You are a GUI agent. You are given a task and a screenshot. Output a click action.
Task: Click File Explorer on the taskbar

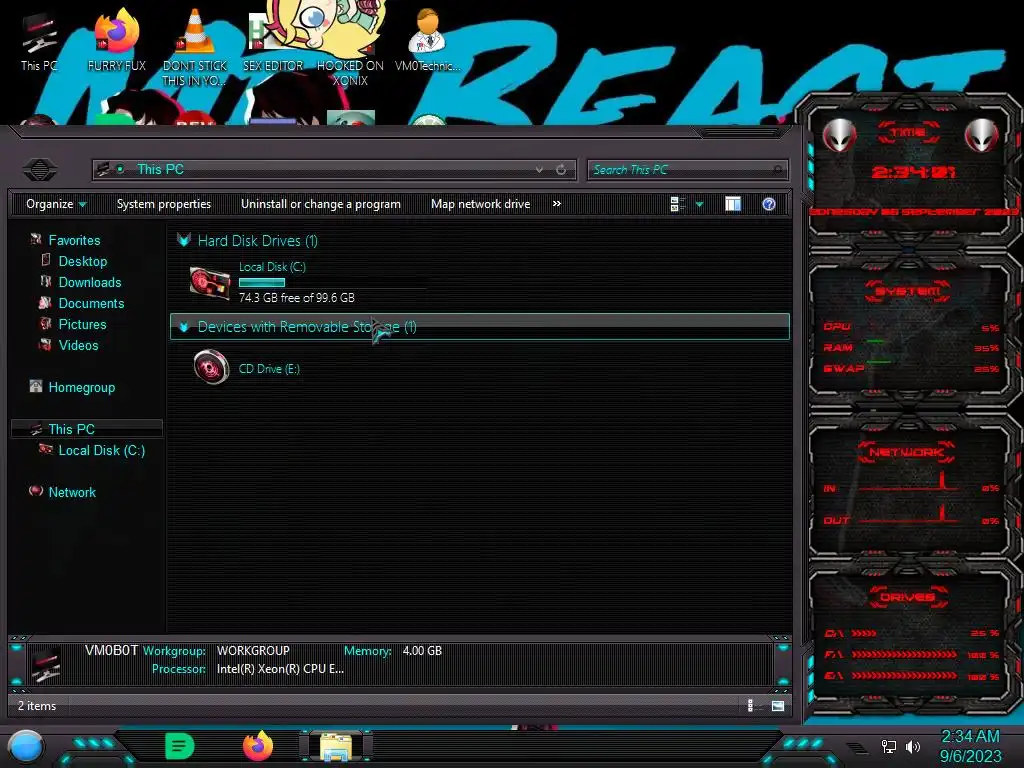[x=336, y=746]
